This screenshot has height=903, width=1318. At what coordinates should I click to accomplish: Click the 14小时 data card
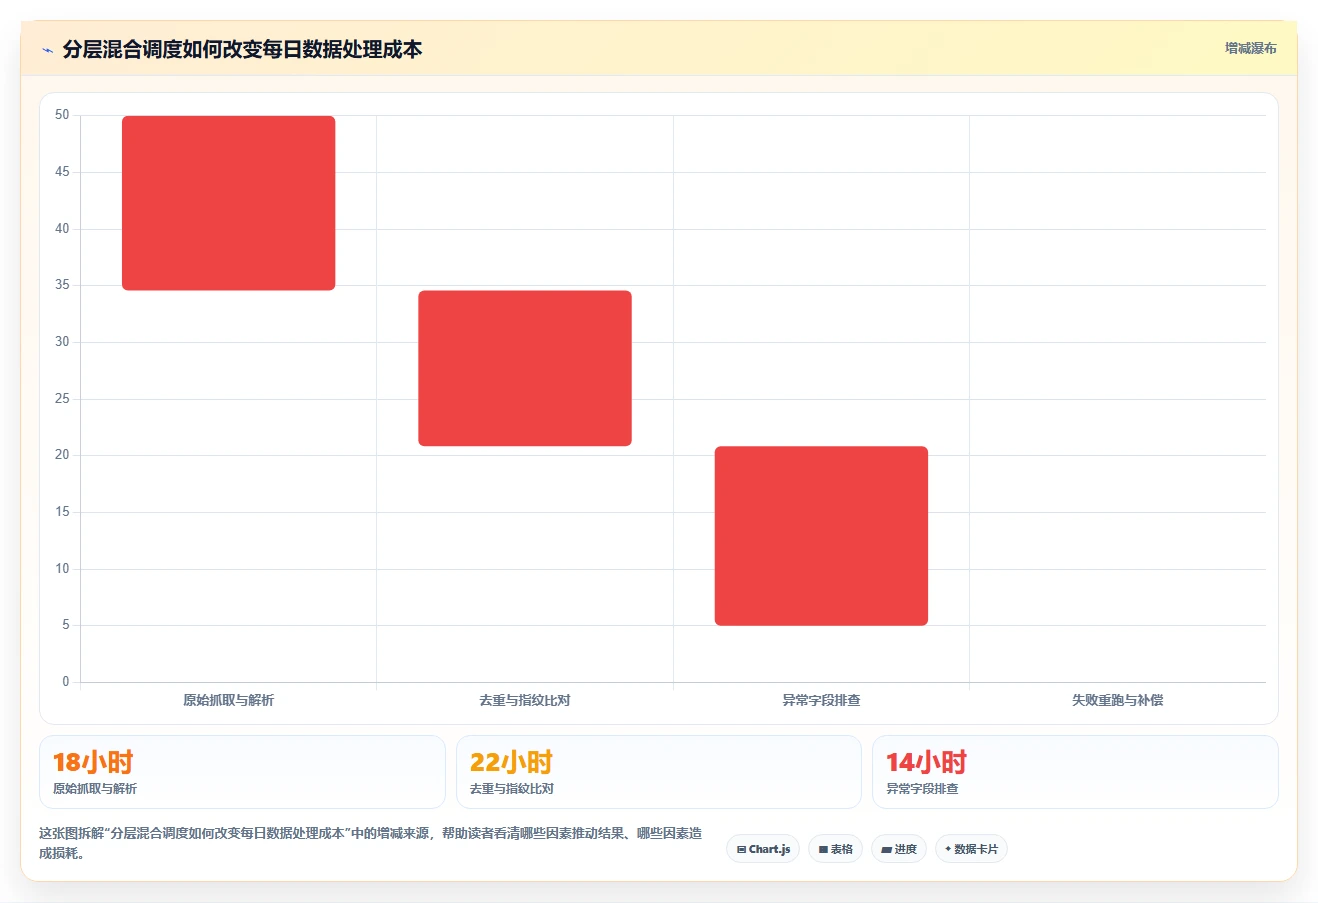(1075, 772)
